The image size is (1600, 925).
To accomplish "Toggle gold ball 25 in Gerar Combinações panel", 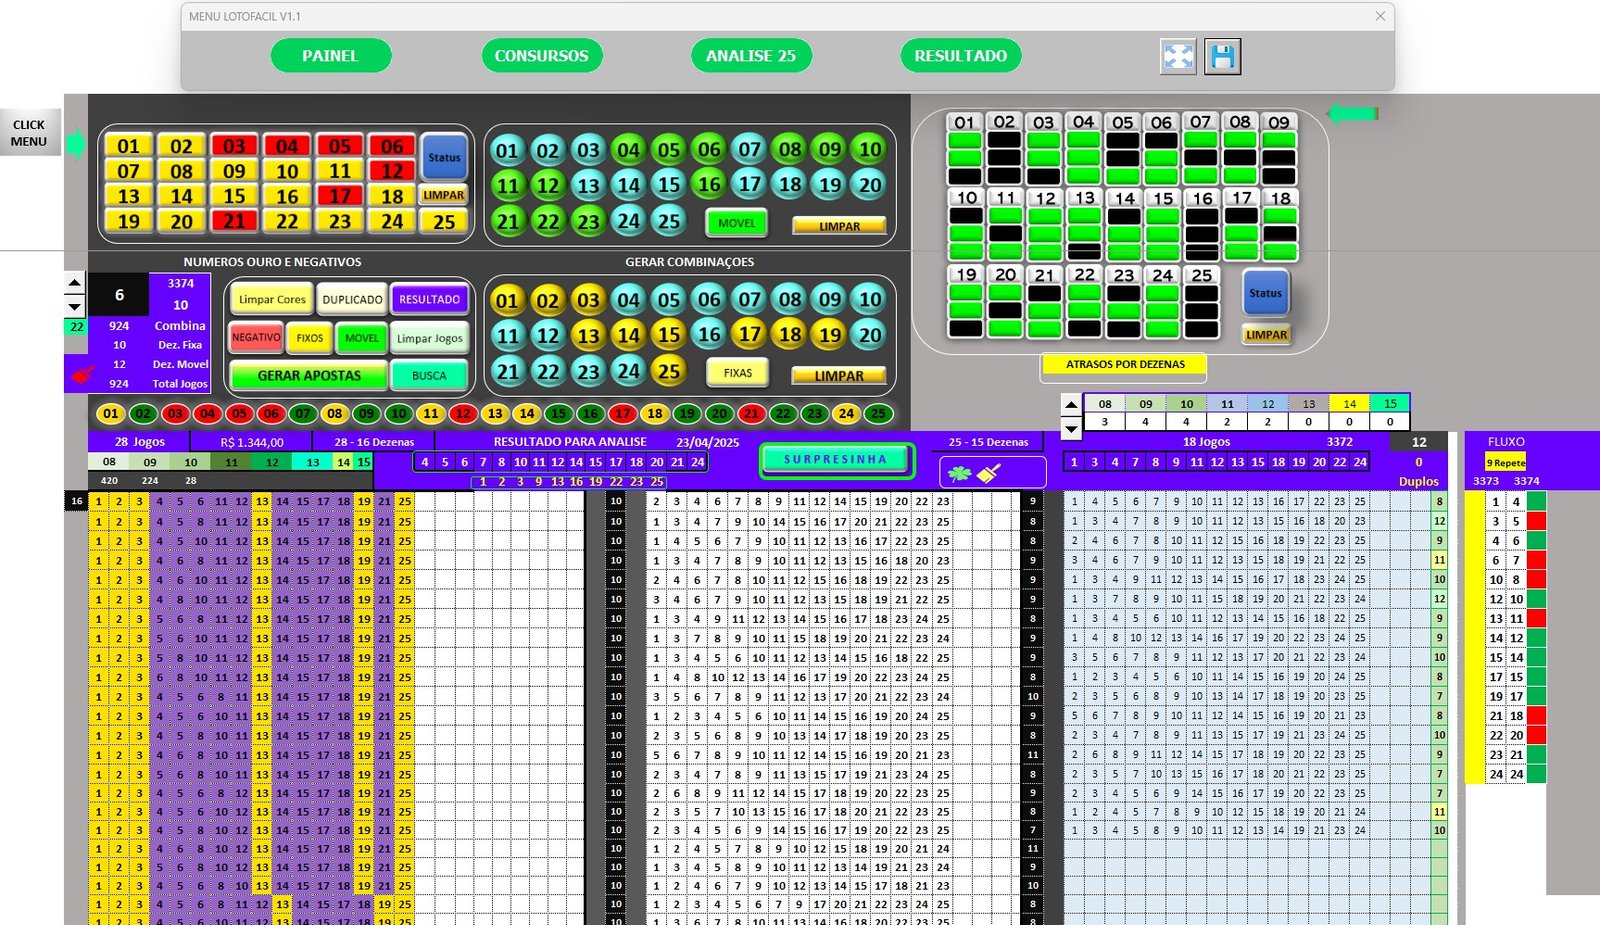I will (x=668, y=371).
